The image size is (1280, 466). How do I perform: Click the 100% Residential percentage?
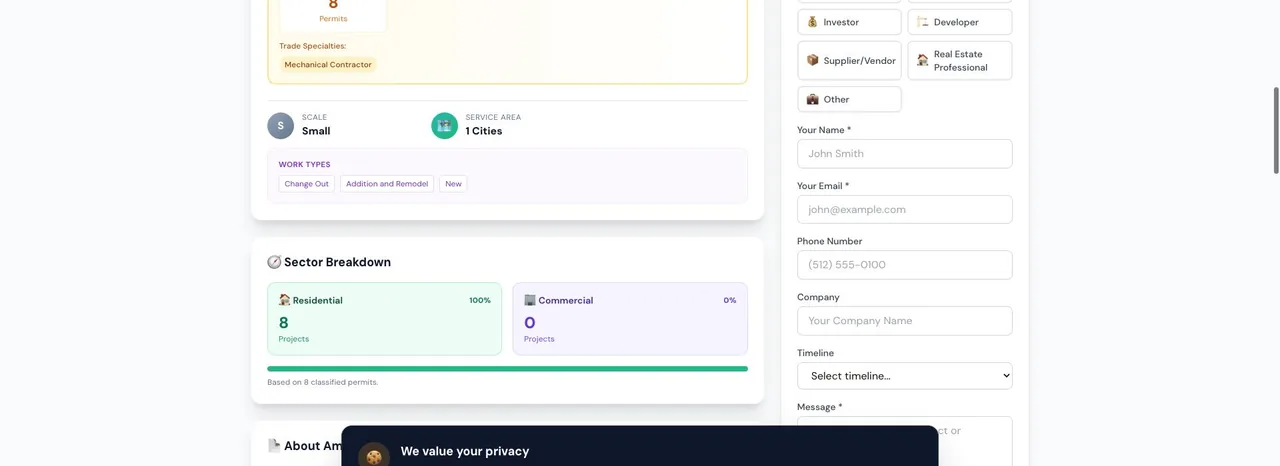tap(480, 300)
